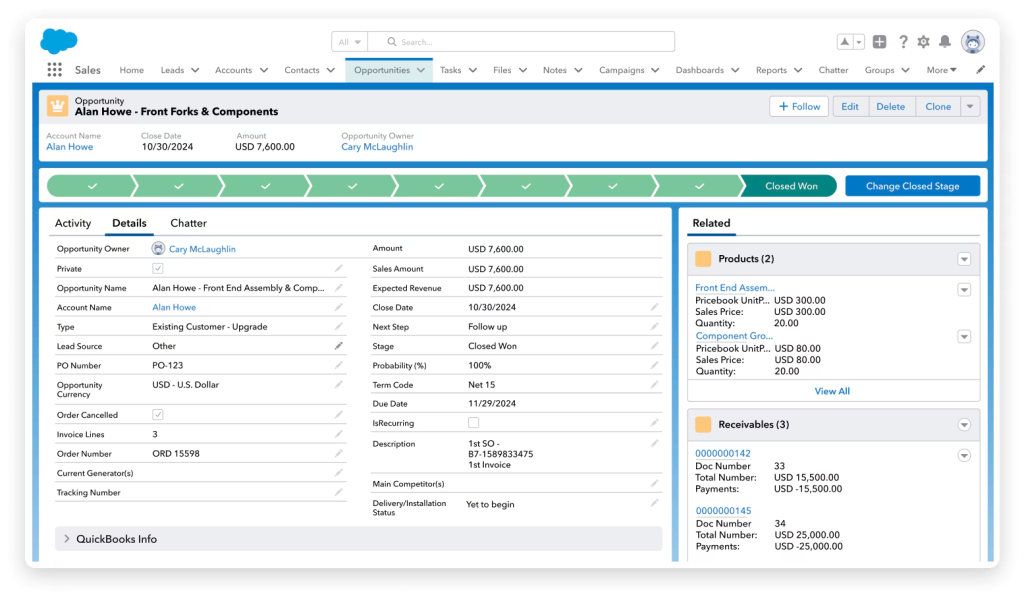Open the Accounts tab dropdown chevron
Viewport: 1024px width, 599px height.
(x=264, y=70)
